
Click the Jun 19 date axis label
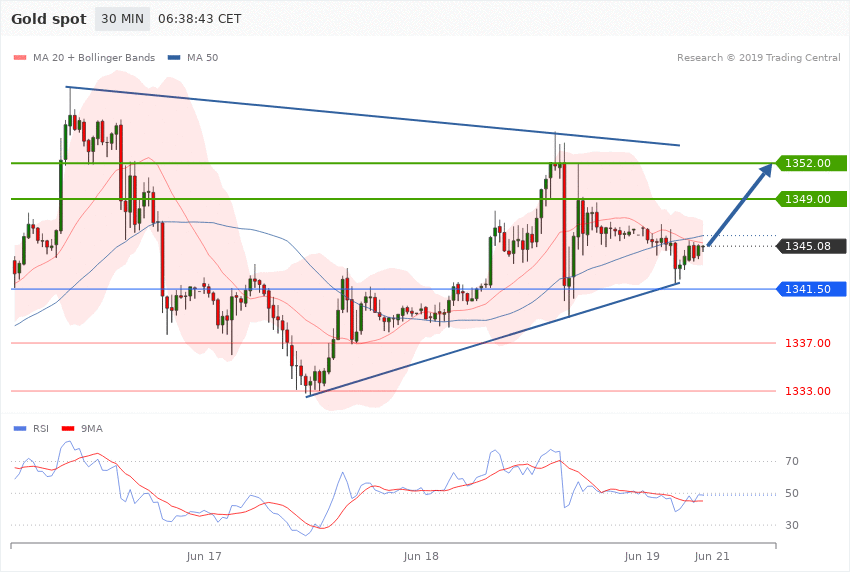pos(642,556)
